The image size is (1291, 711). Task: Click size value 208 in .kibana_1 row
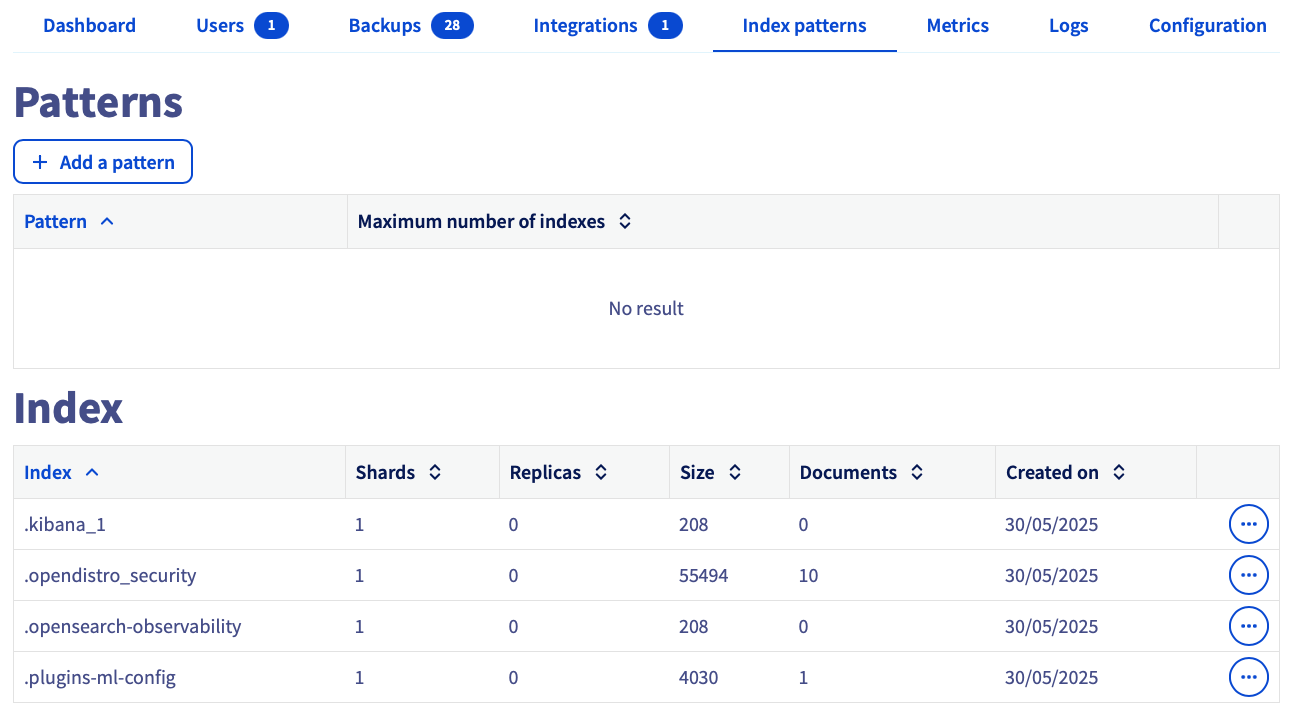[694, 524]
